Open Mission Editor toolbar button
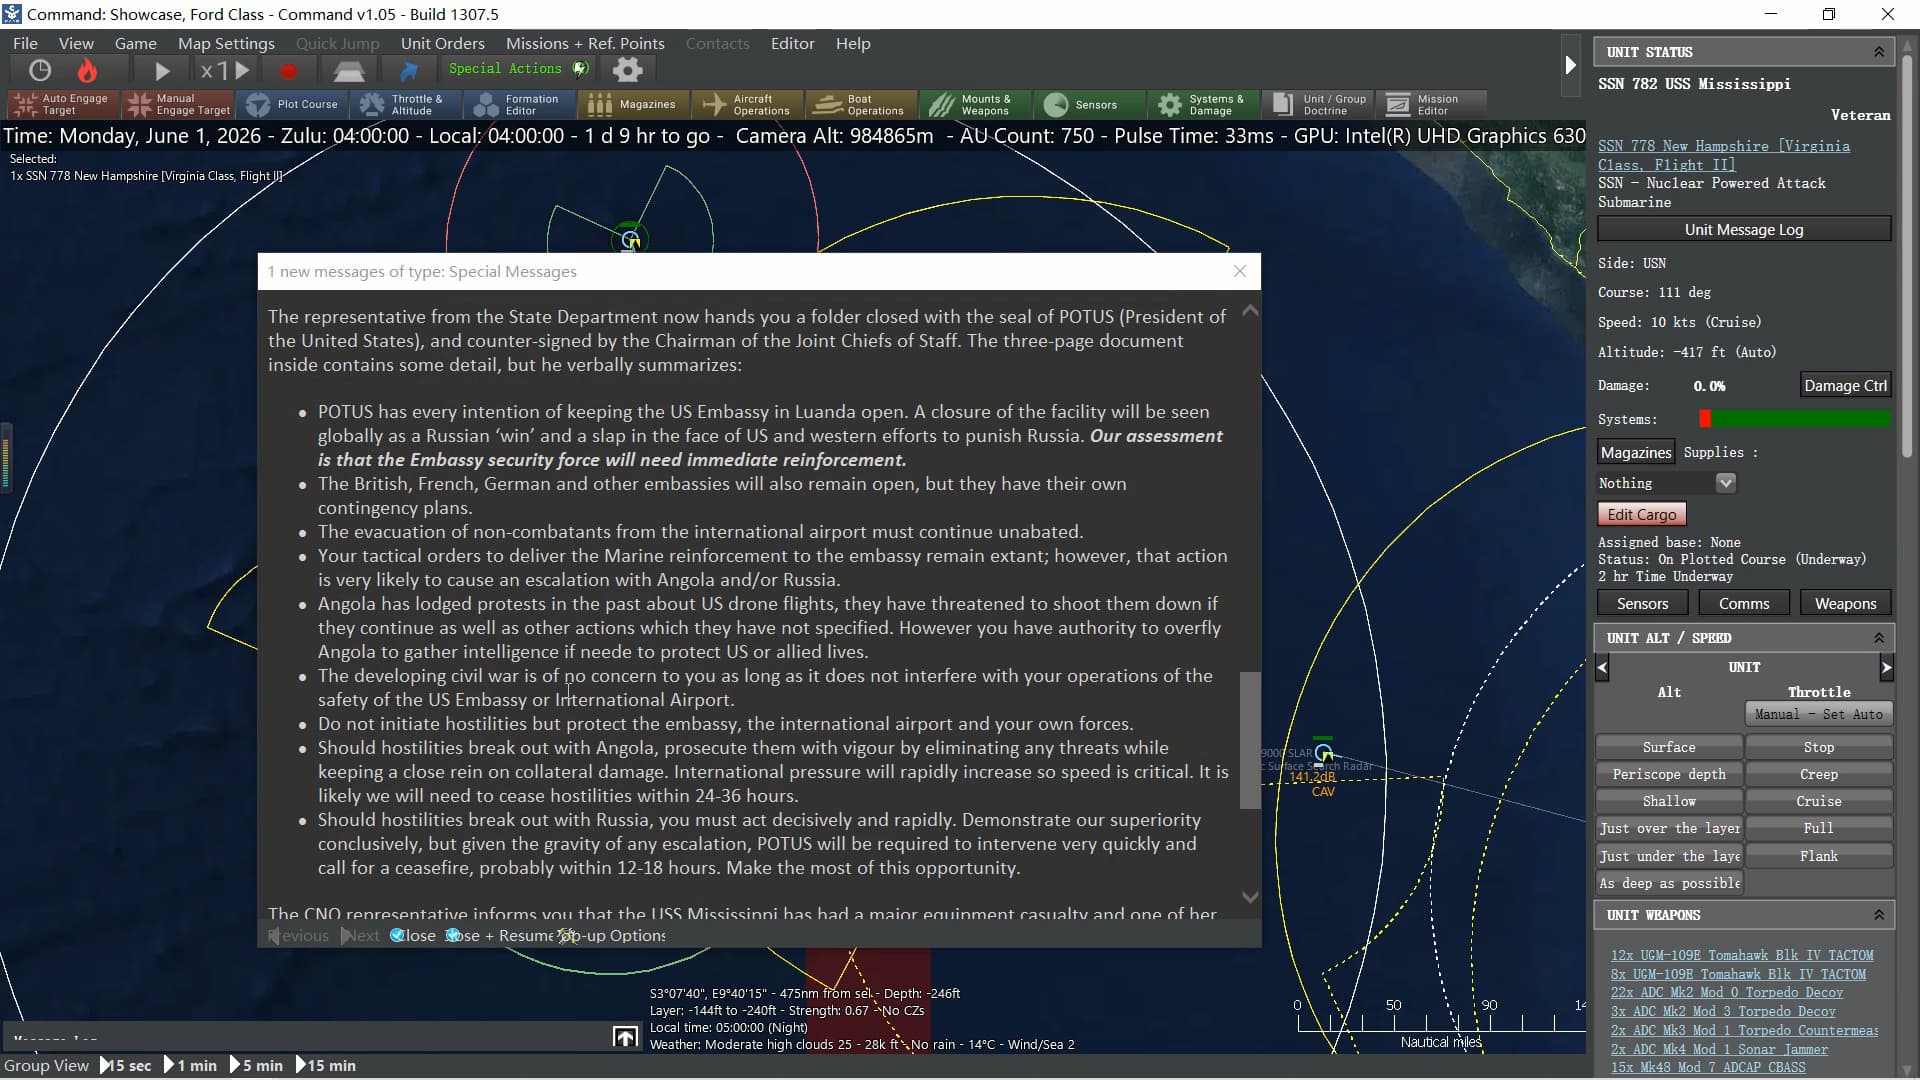Image resolution: width=1920 pixels, height=1080 pixels. tap(1430, 104)
